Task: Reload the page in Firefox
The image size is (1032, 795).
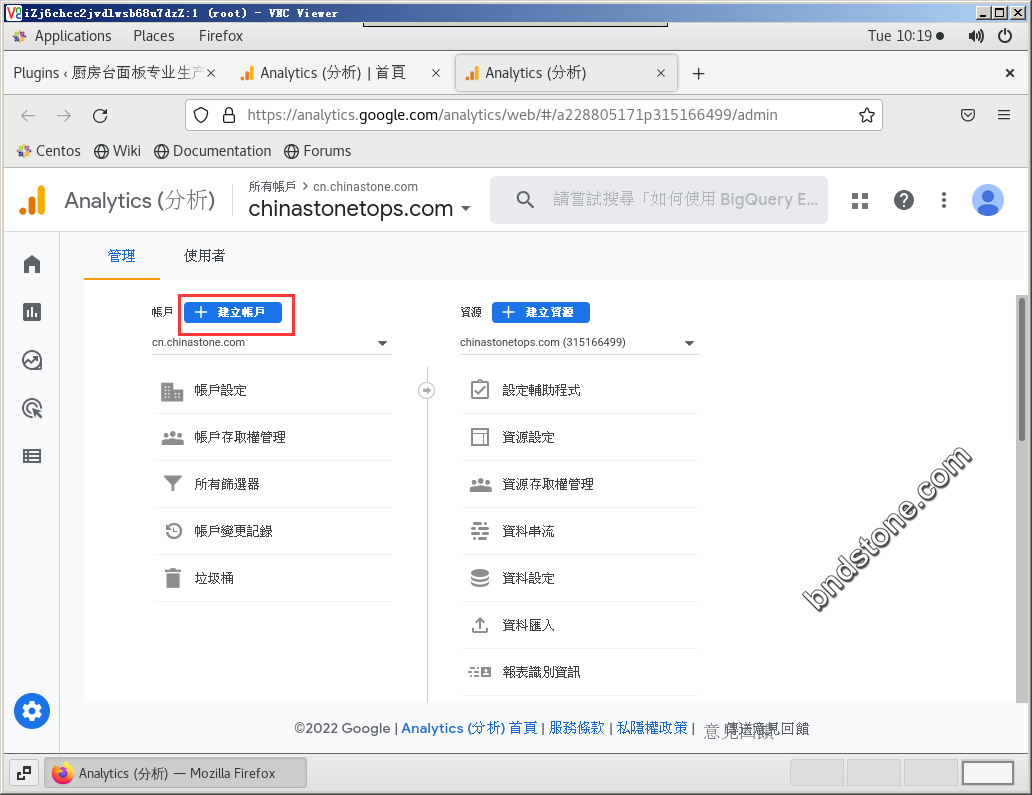Action: pyautogui.click(x=100, y=116)
